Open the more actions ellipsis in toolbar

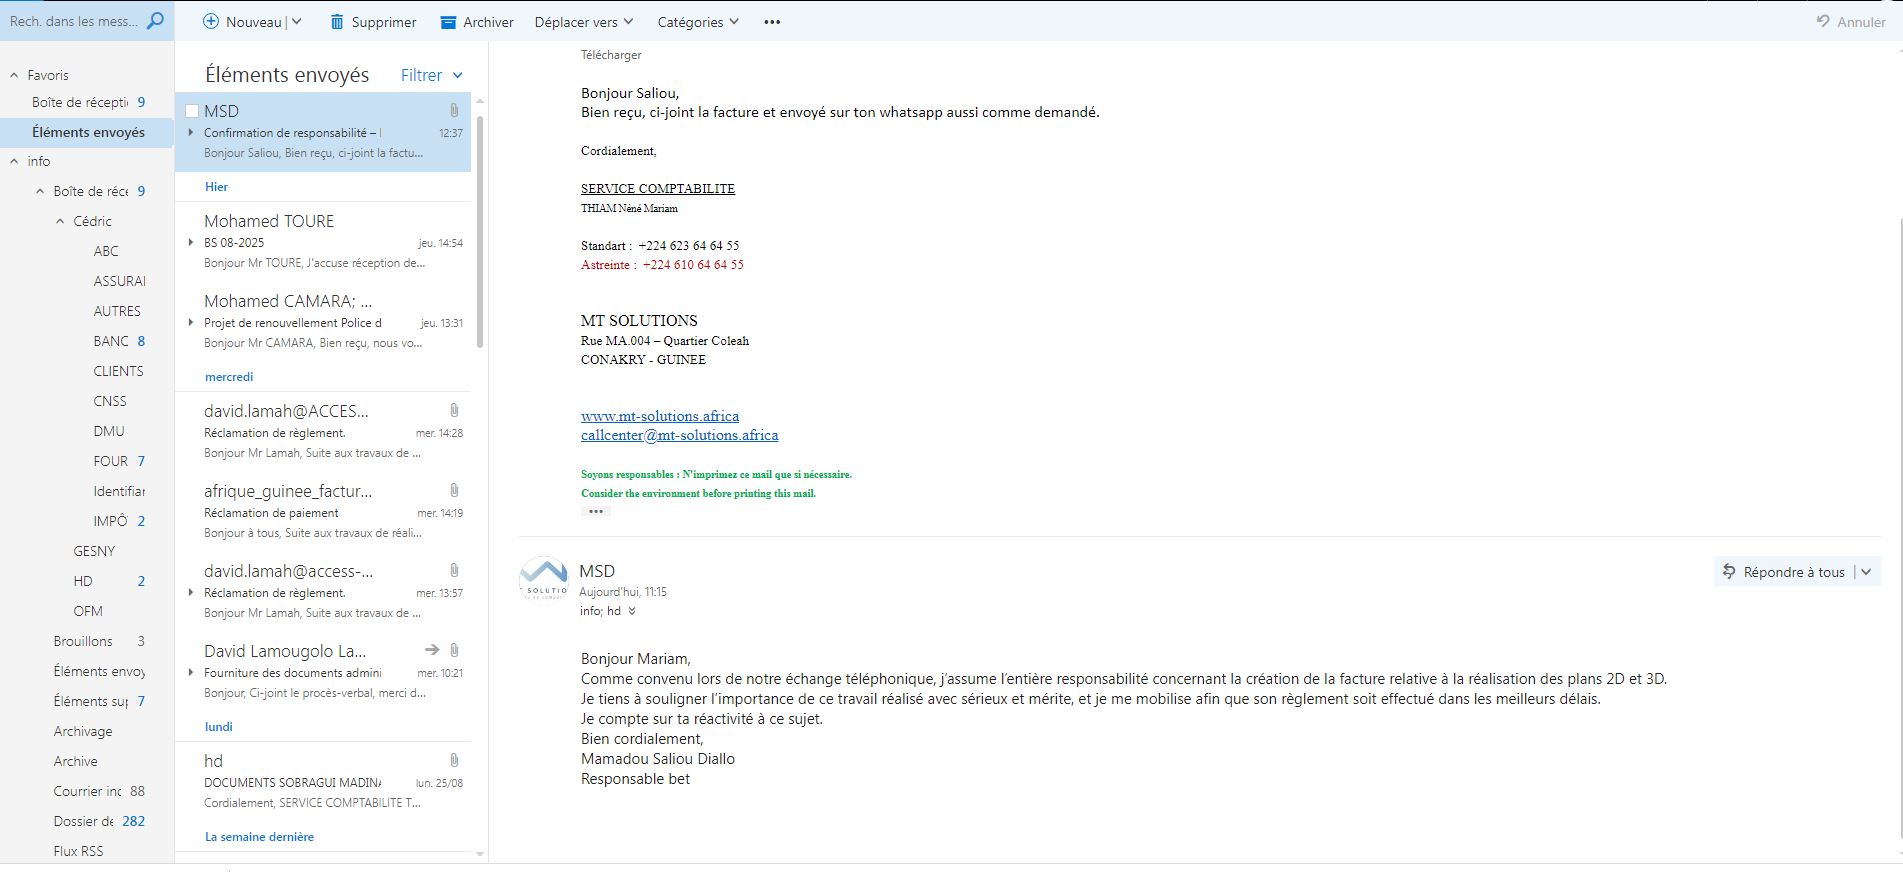click(772, 22)
